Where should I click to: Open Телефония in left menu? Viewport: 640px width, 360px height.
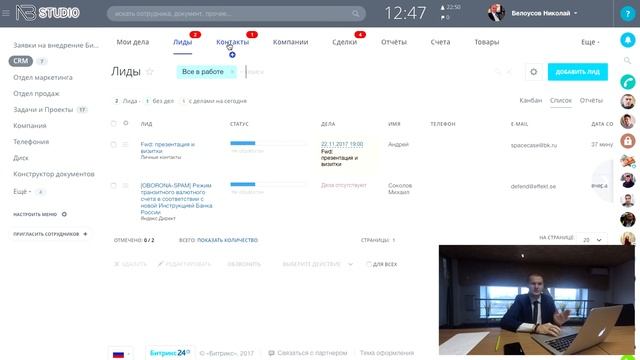click(x=31, y=142)
